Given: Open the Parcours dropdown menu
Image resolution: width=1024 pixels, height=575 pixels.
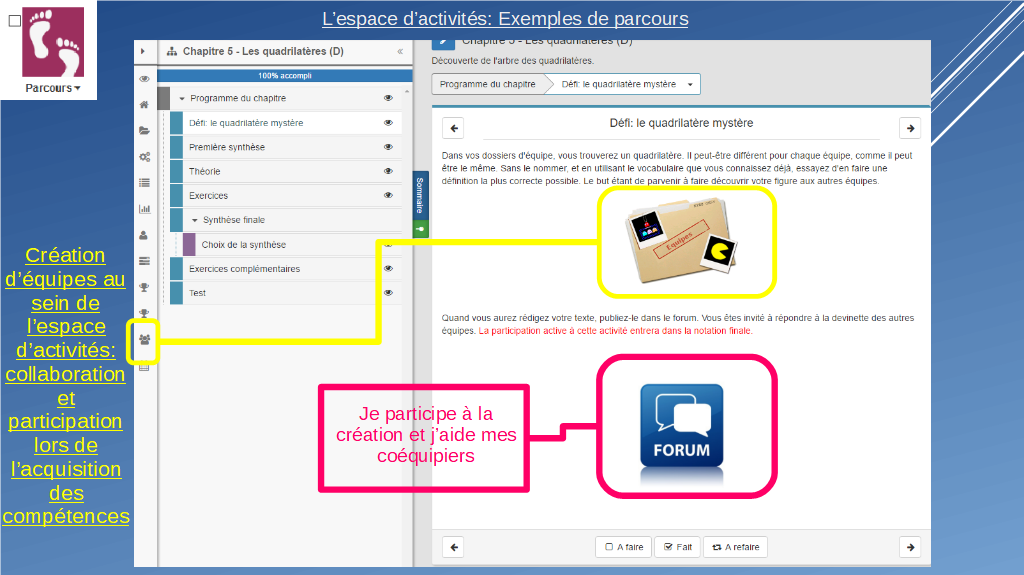Looking at the screenshot, I should click(53, 88).
